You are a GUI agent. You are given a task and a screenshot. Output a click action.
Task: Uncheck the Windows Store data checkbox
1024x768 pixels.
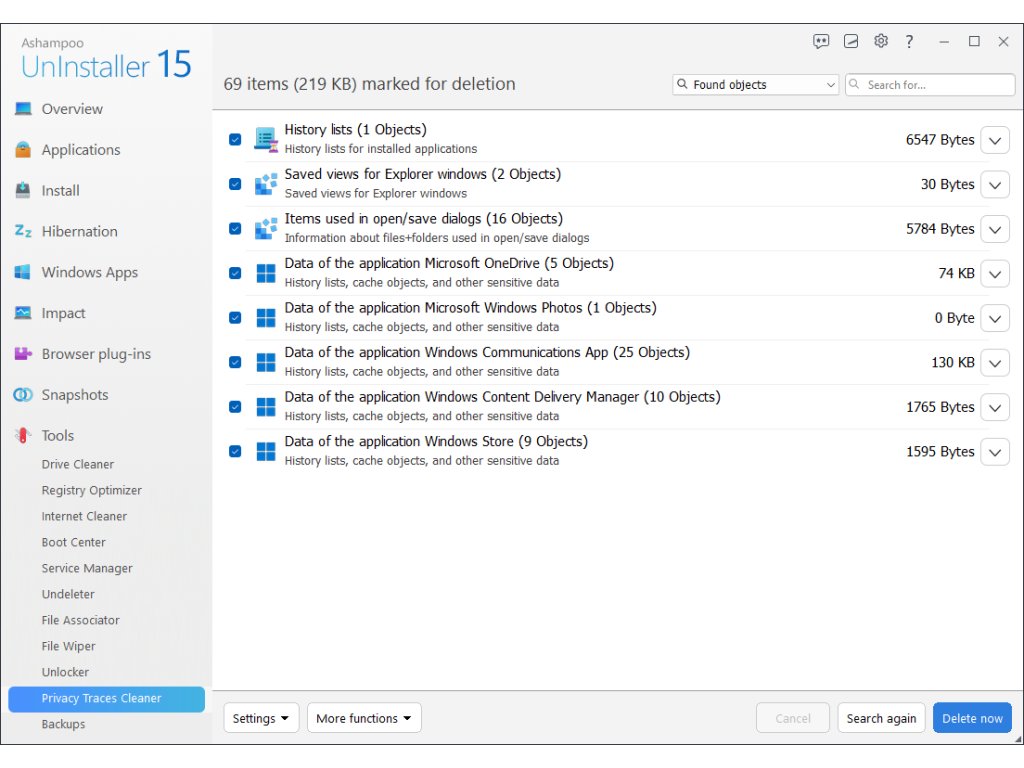[235, 451]
